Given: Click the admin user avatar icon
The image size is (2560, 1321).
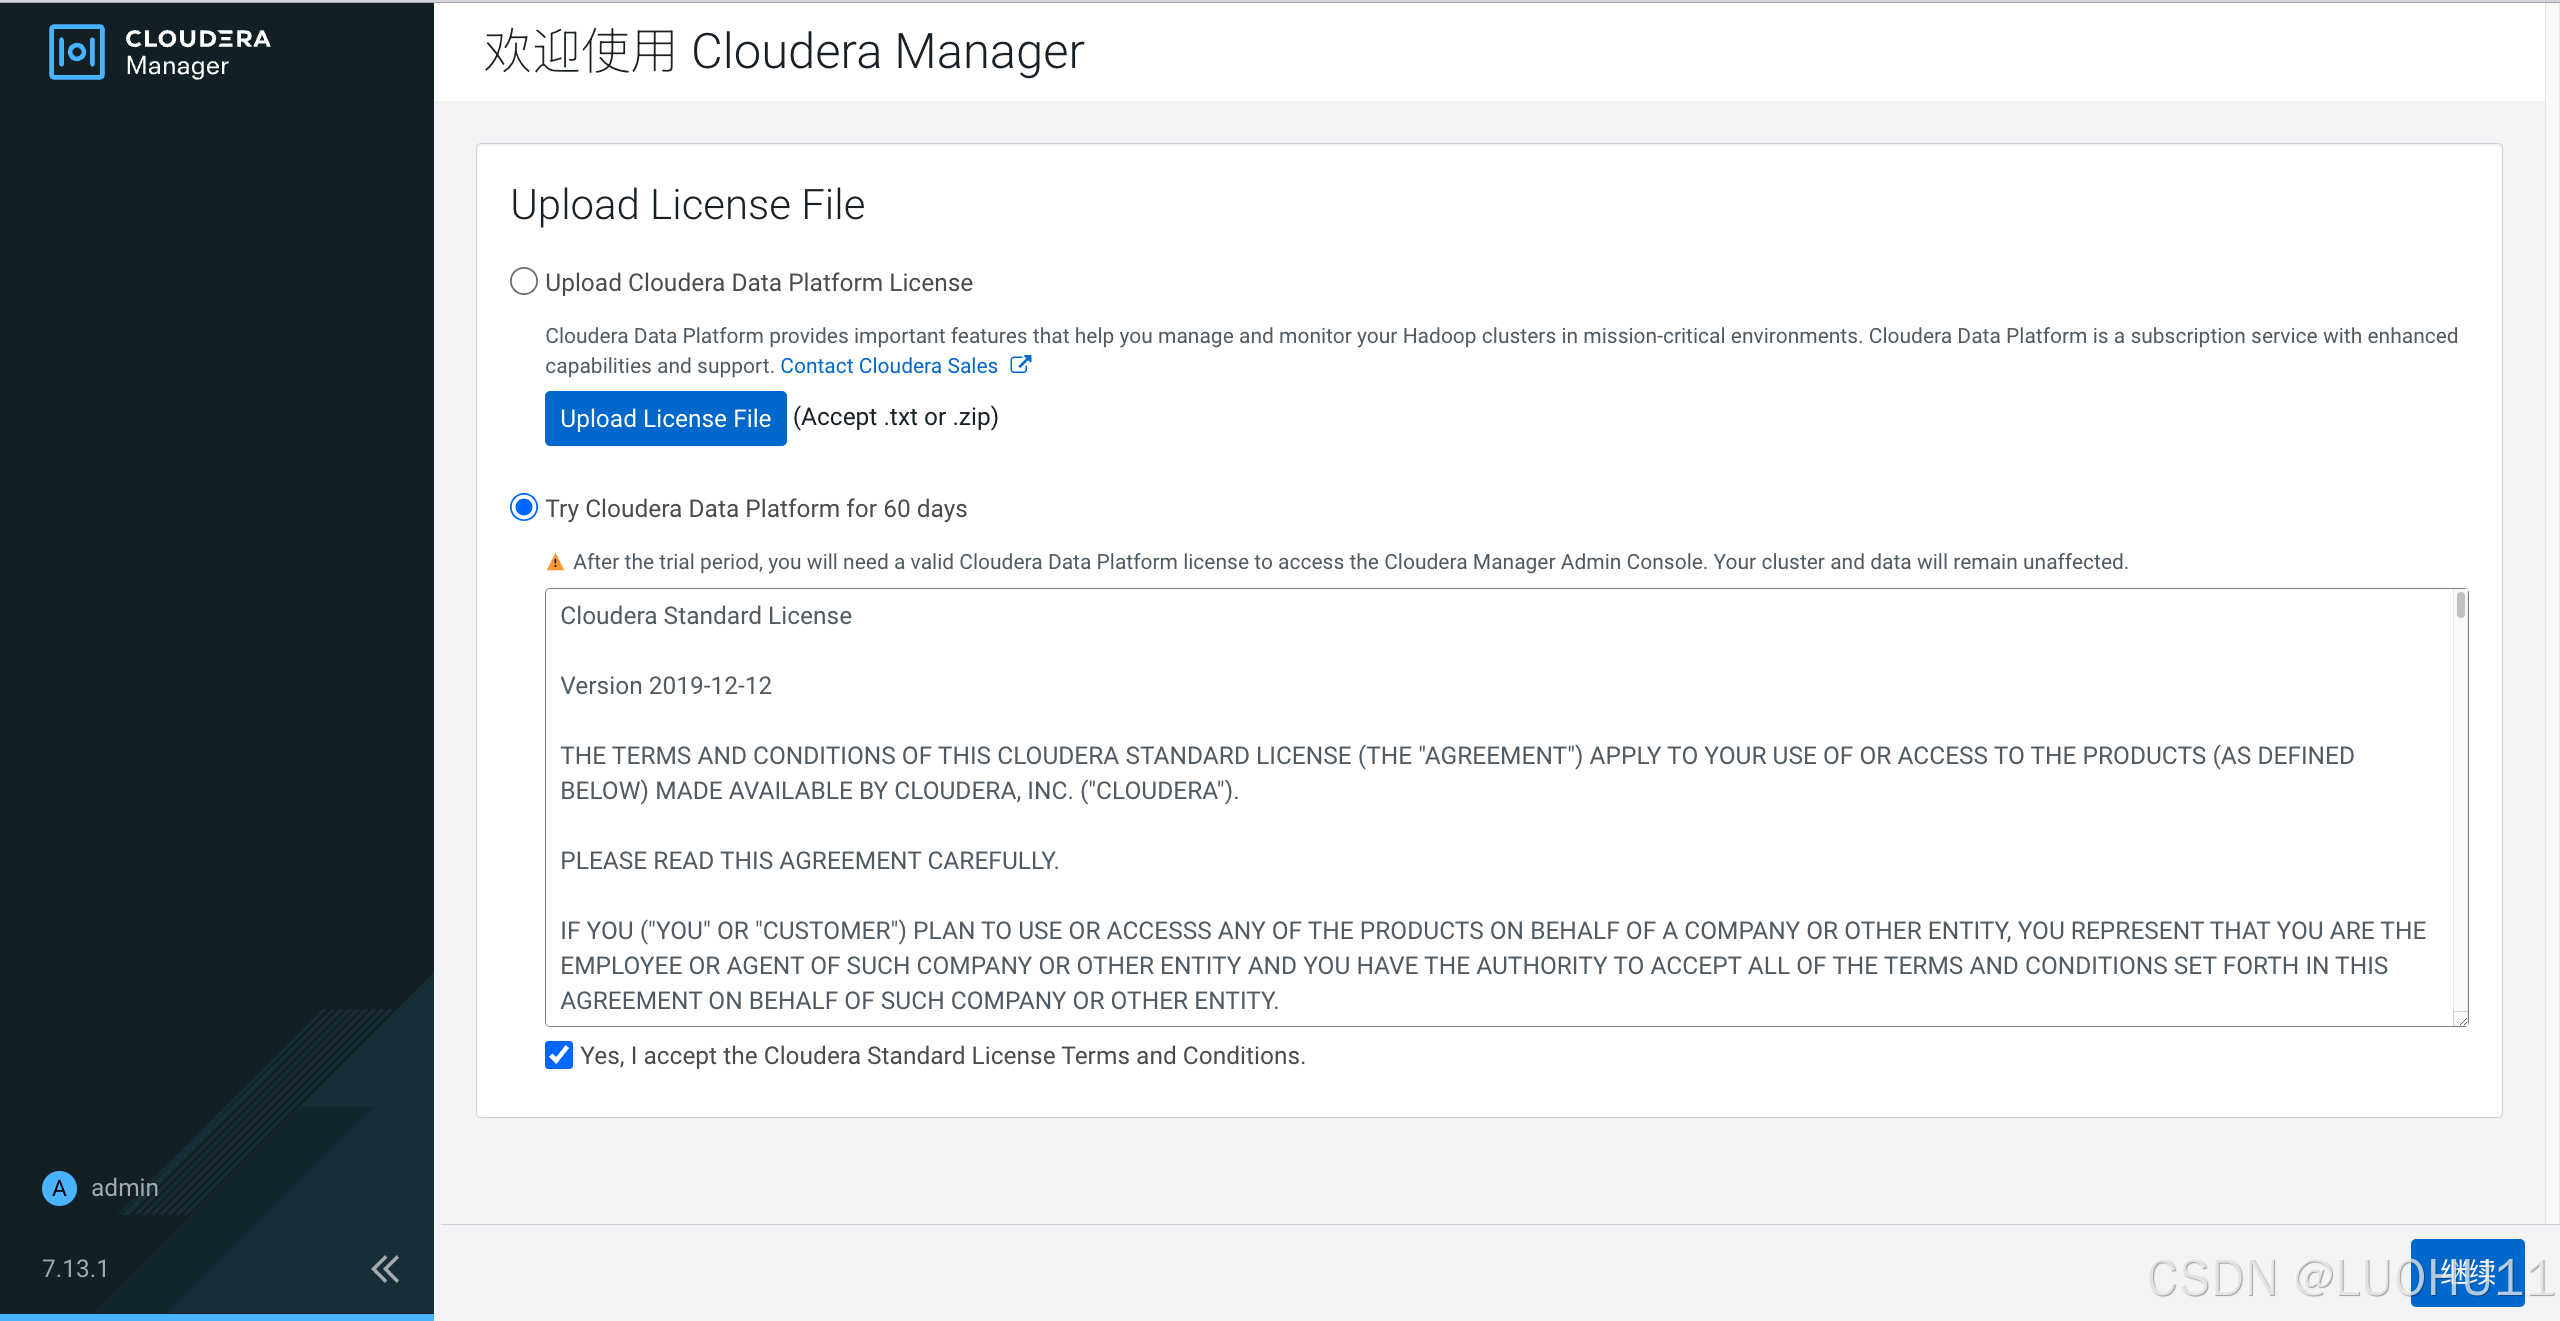Looking at the screenshot, I should point(59,1188).
